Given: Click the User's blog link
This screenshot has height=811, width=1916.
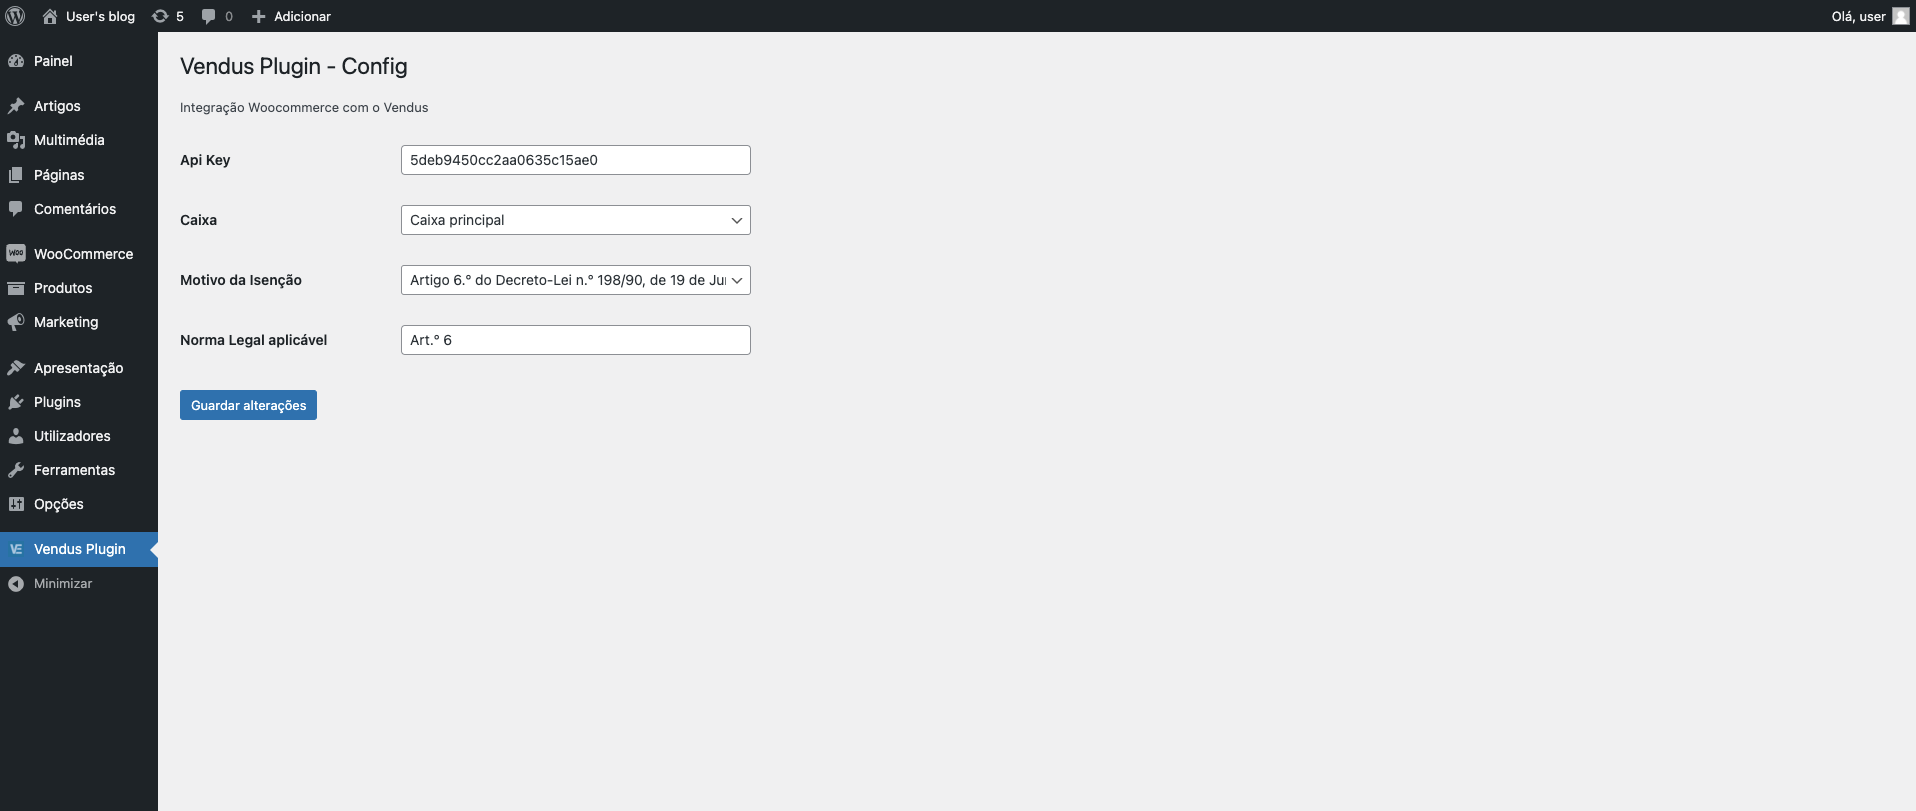Looking at the screenshot, I should (100, 16).
